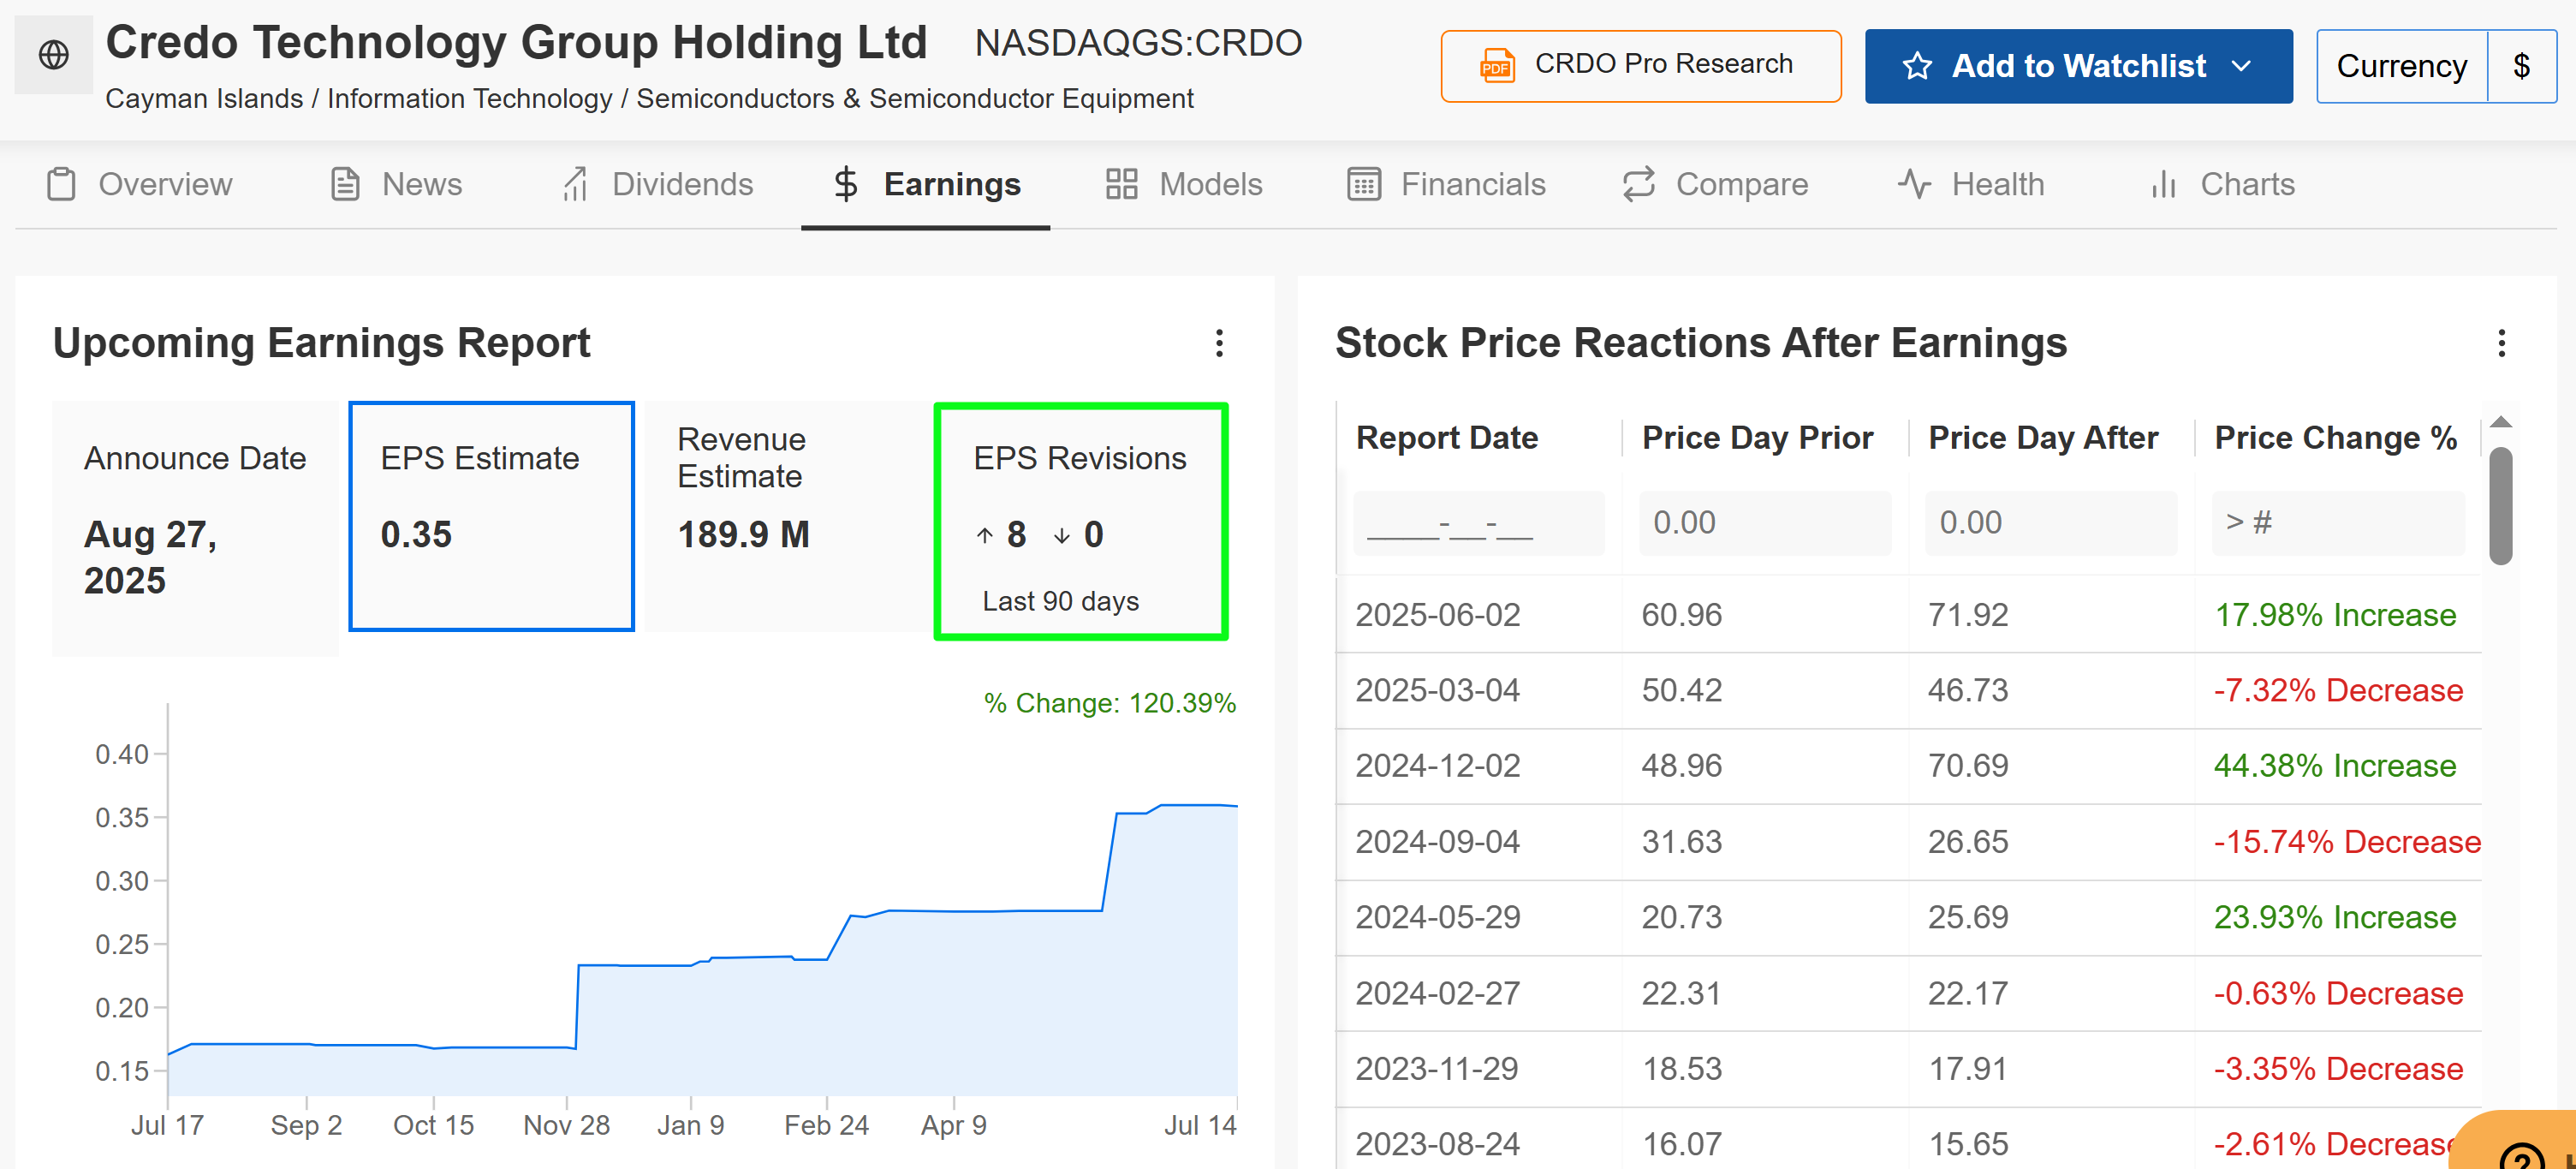Image resolution: width=2576 pixels, height=1169 pixels.
Task: Click the NASDAQGS:CRDO ticker text
Action: [x=1138, y=43]
